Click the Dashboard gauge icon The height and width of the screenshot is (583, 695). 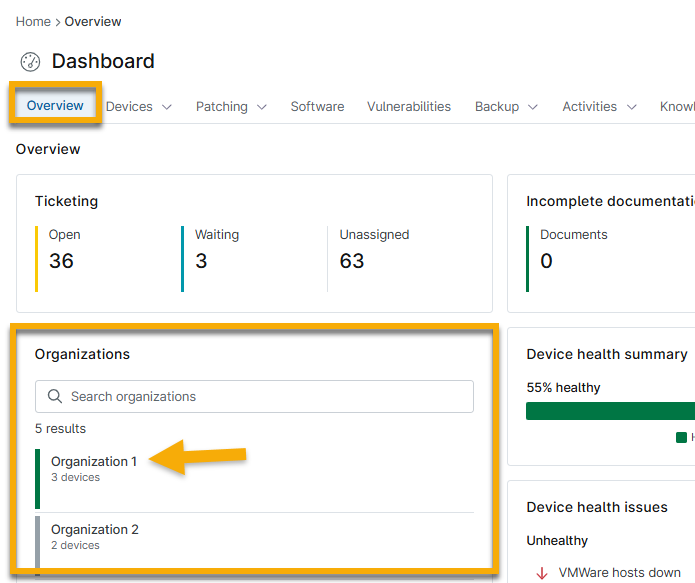click(x=30, y=62)
